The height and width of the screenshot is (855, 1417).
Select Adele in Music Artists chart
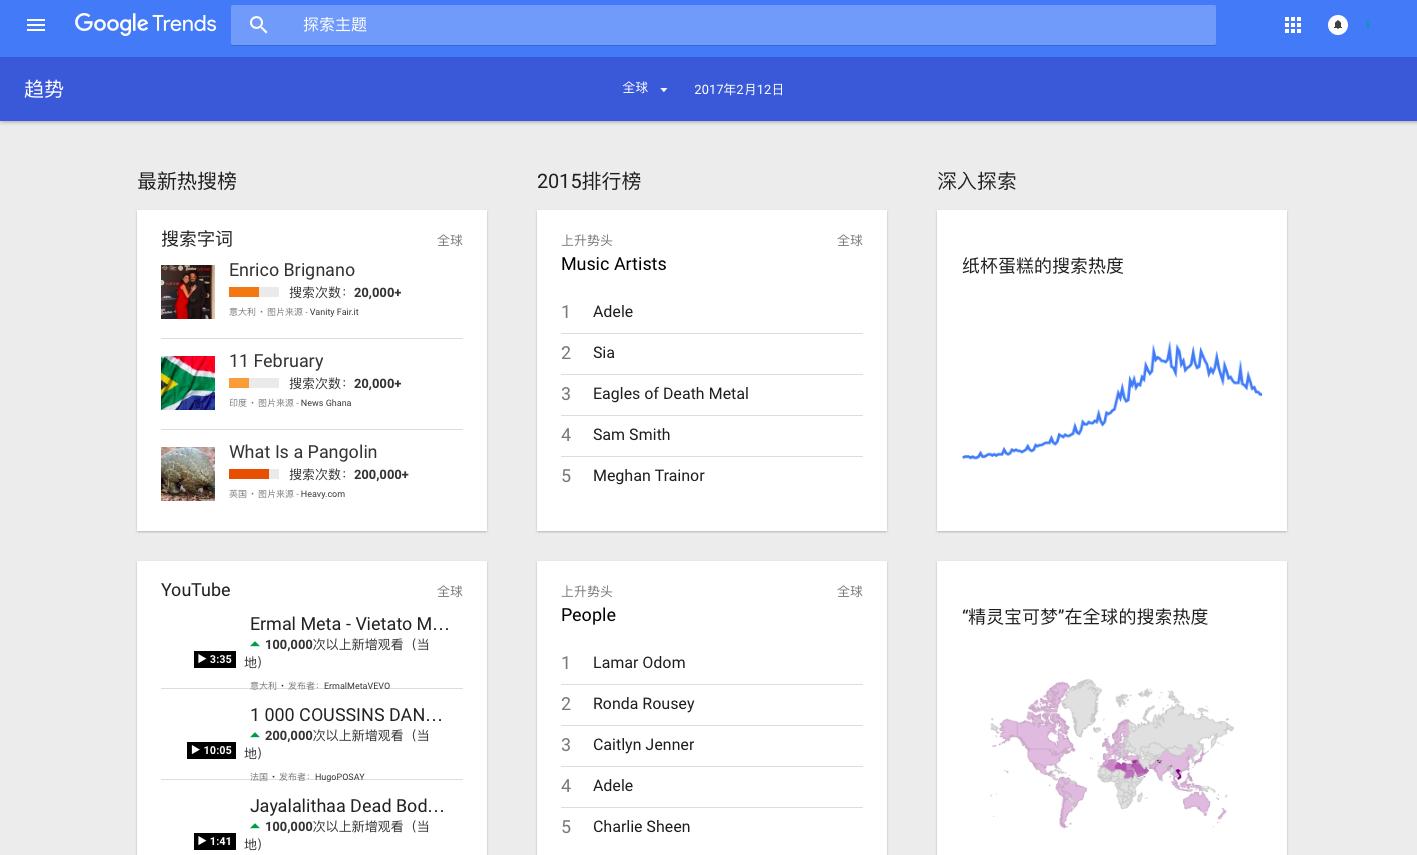[x=613, y=312]
